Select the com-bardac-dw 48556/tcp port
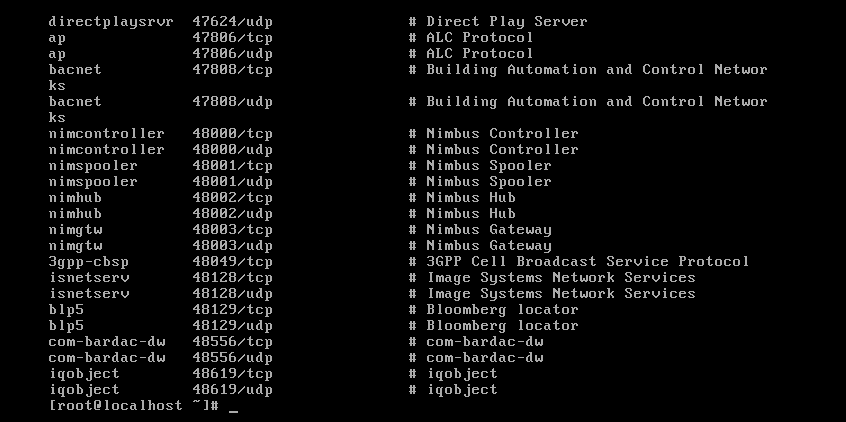Screen dimensions: 846x422 [233, 342]
